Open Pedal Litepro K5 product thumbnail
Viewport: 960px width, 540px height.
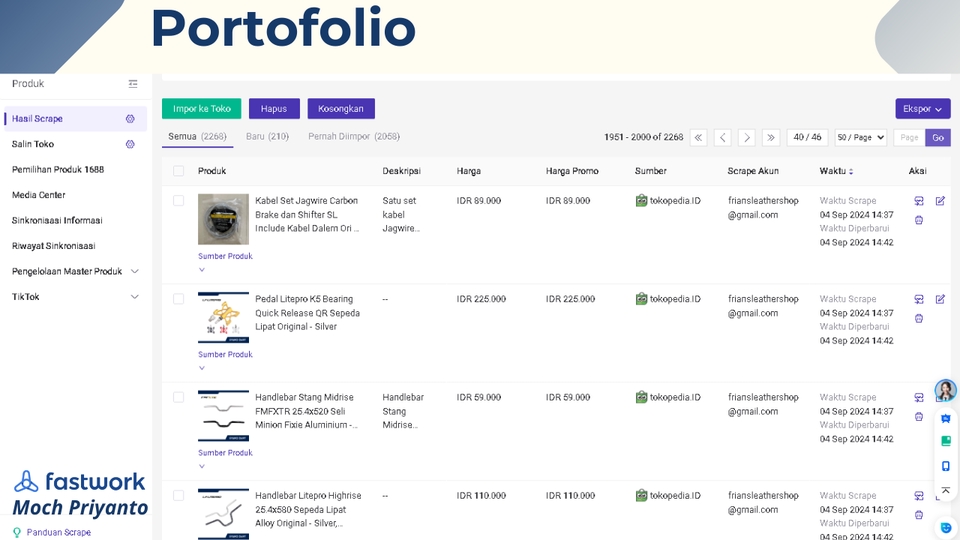[x=223, y=317]
